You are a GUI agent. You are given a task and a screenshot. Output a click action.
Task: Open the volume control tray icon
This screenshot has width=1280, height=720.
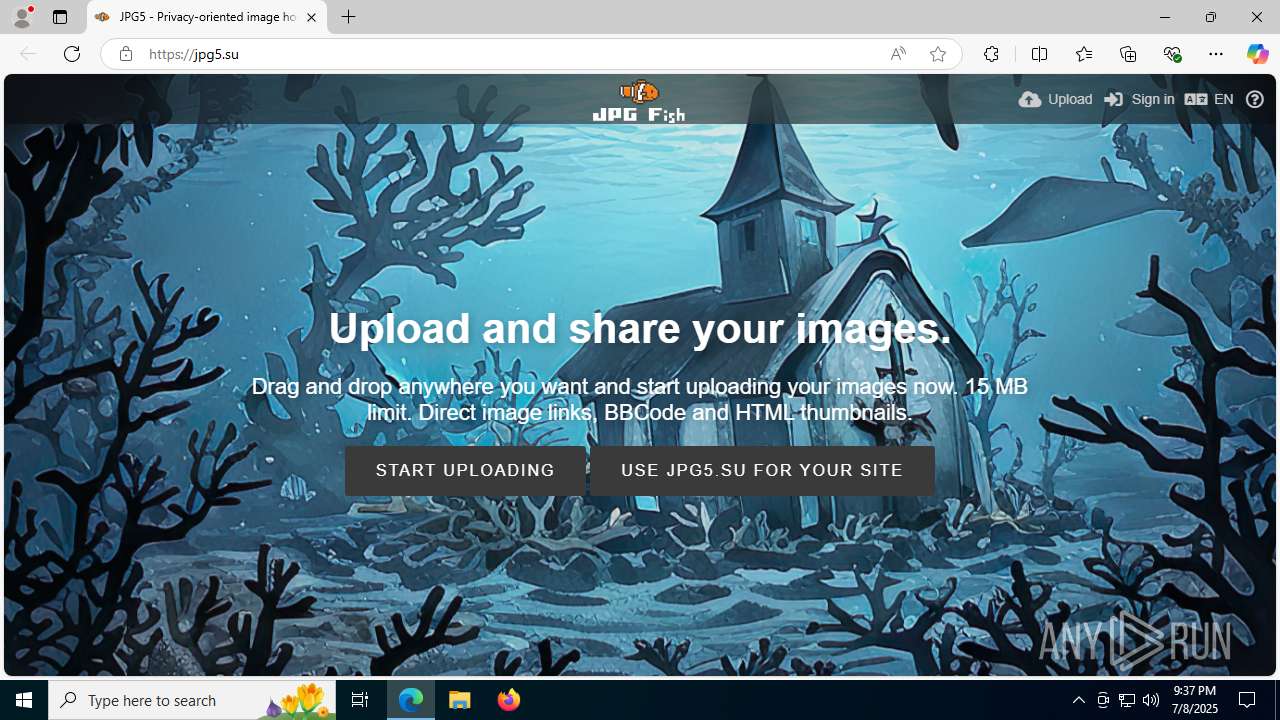[x=1151, y=700]
